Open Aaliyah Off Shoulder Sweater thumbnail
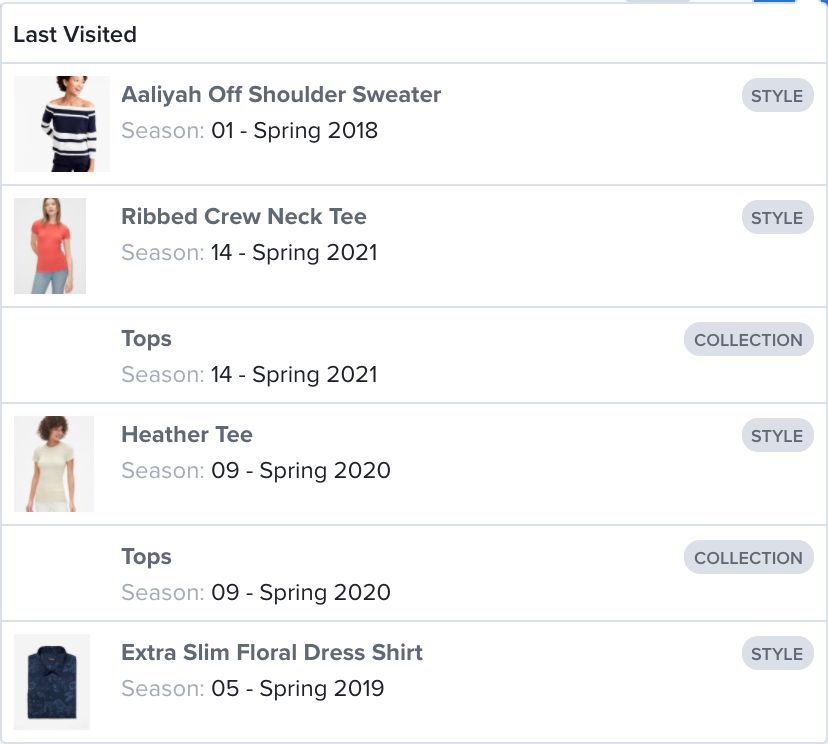This screenshot has width=828, height=744. [x=62, y=124]
